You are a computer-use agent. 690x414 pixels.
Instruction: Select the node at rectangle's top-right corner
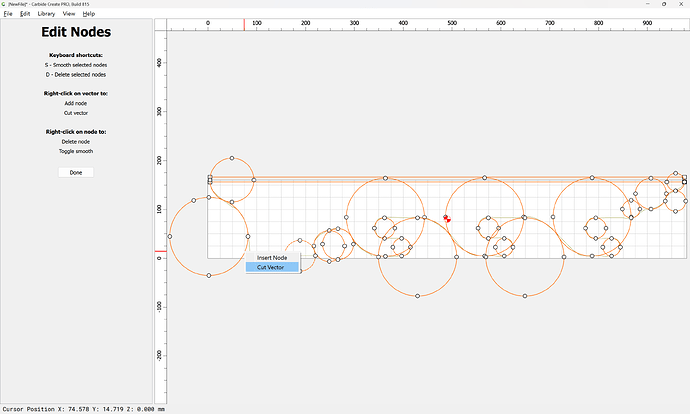685,179
